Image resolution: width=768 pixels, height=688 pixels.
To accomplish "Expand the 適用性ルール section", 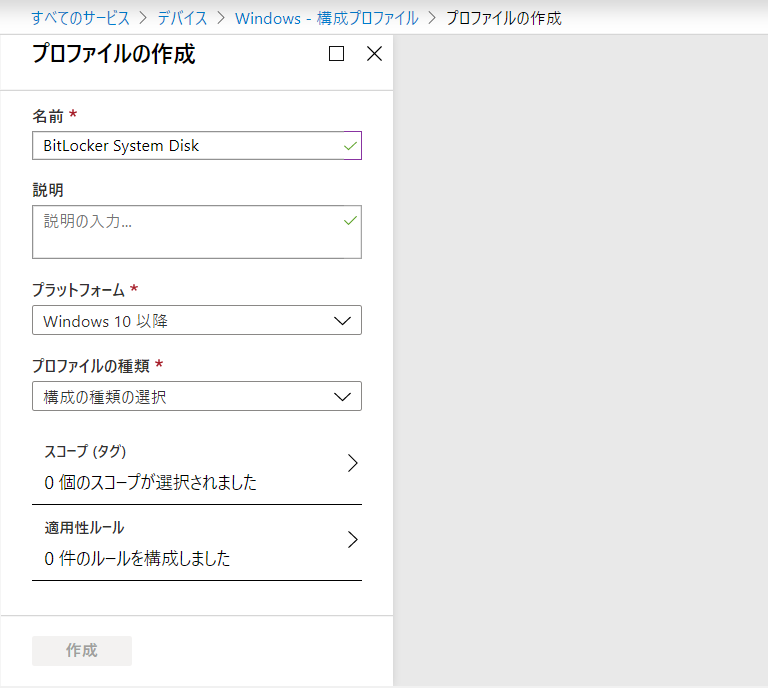I will tap(197, 543).
